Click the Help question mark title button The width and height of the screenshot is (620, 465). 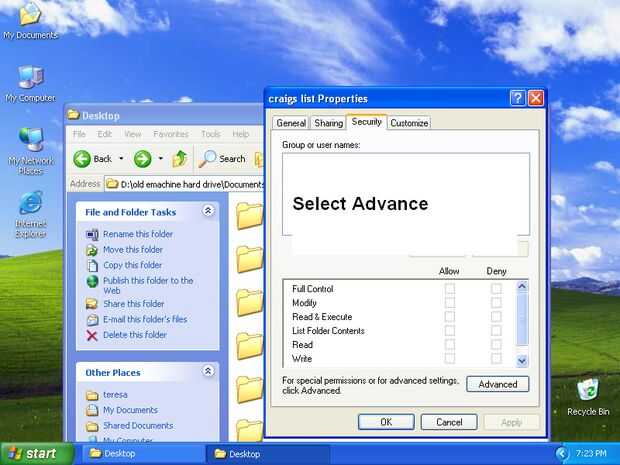coord(517,98)
